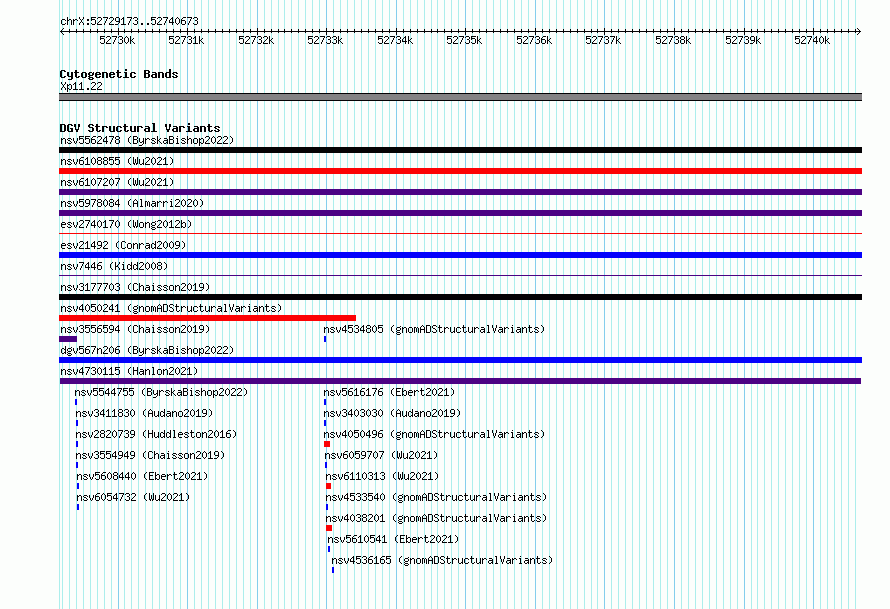Open nsv4533540 (gnomADStructuralVariants) label
The height and width of the screenshot is (609, 890).
[436, 497]
